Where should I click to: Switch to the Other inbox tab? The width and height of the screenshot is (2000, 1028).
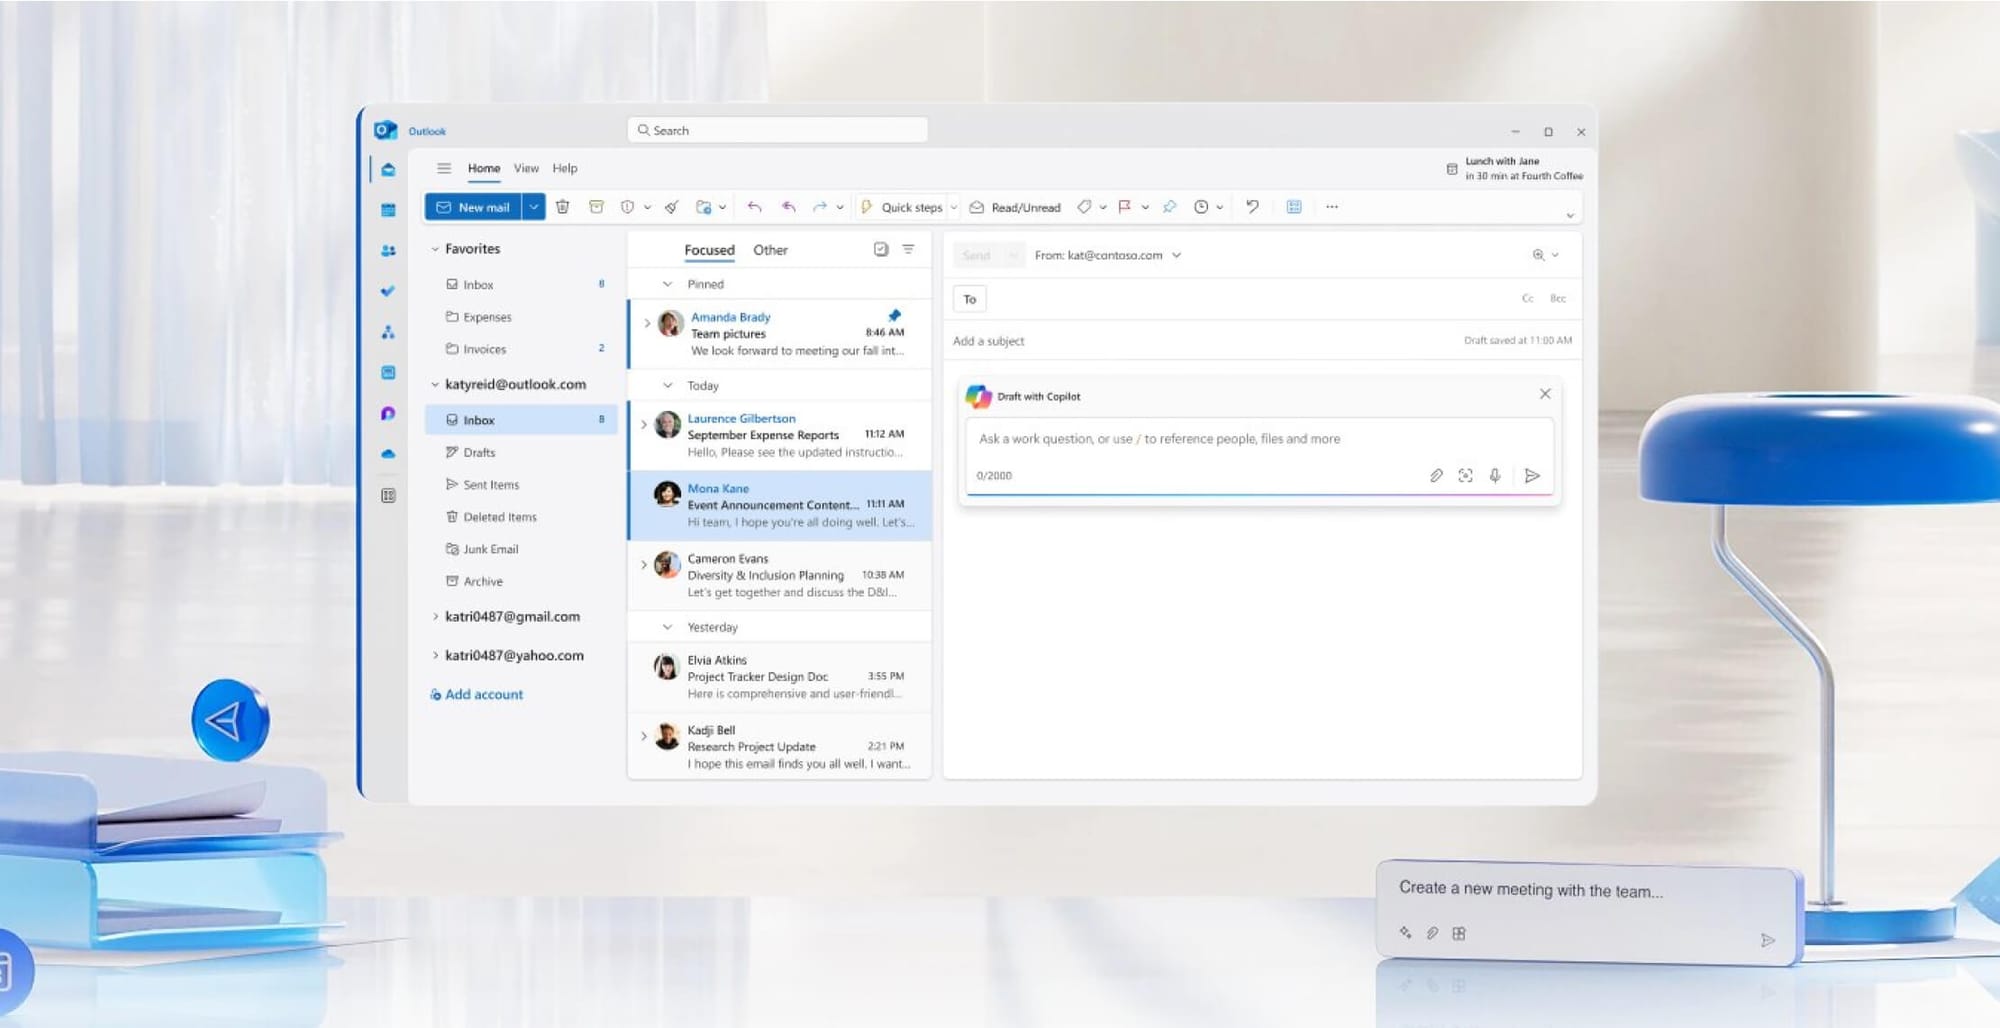[x=770, y=250]
